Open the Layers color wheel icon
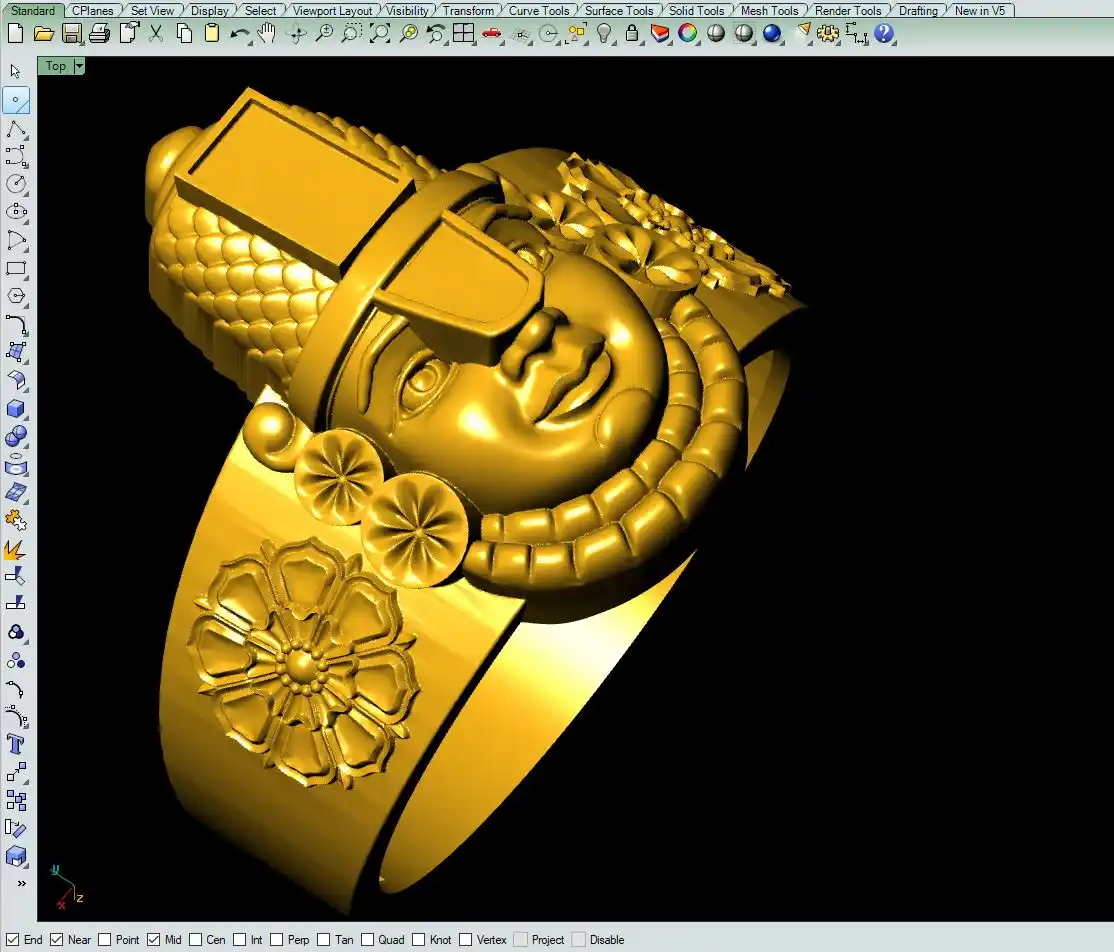Viewport: 1114px width, 952px height. pos(688,33)
